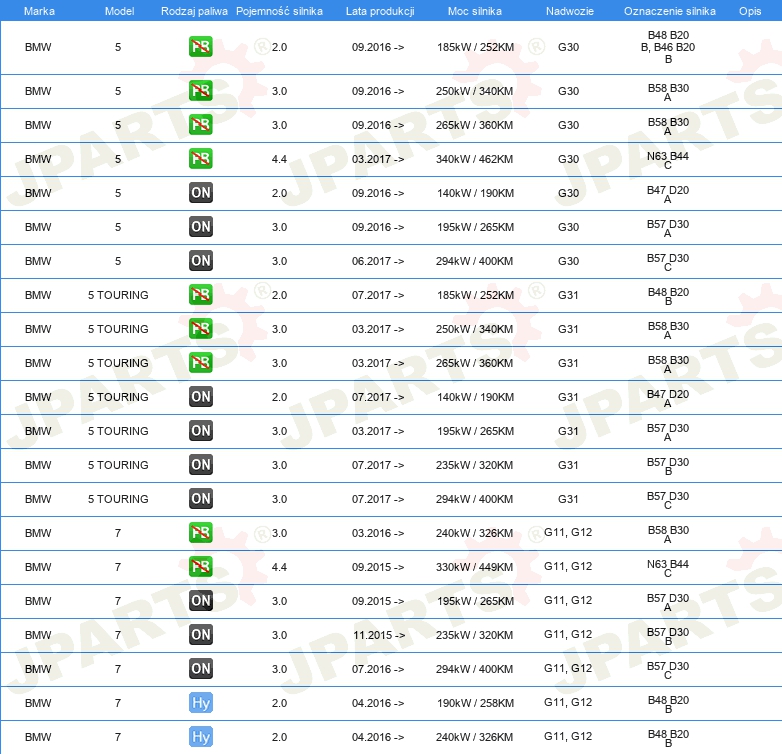Click the ON icon in the 11.2015 row
The image size is (782, 754).
click(x=200, y=634)
